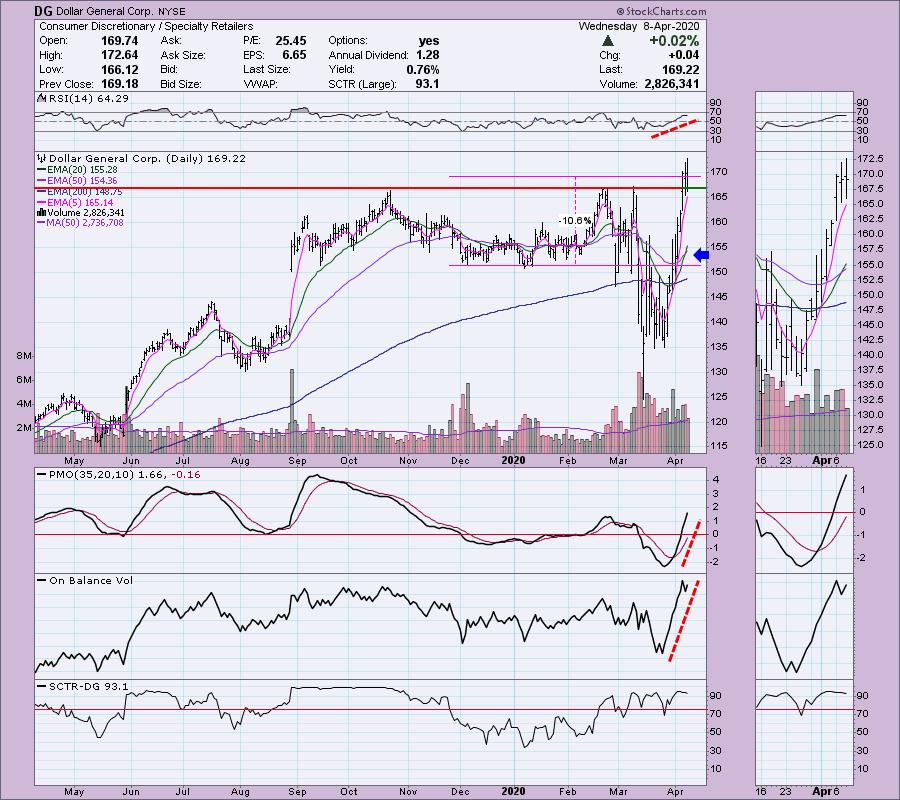Select the 'VWAP:' label
900x800 pixels.
point(260,84)
